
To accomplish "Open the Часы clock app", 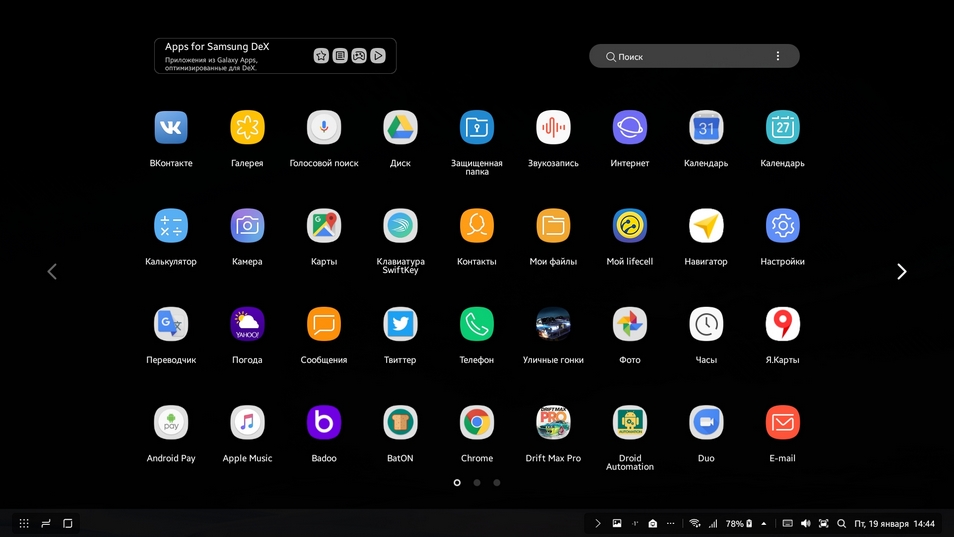I will pyautogui.click(x=706, y=324).
